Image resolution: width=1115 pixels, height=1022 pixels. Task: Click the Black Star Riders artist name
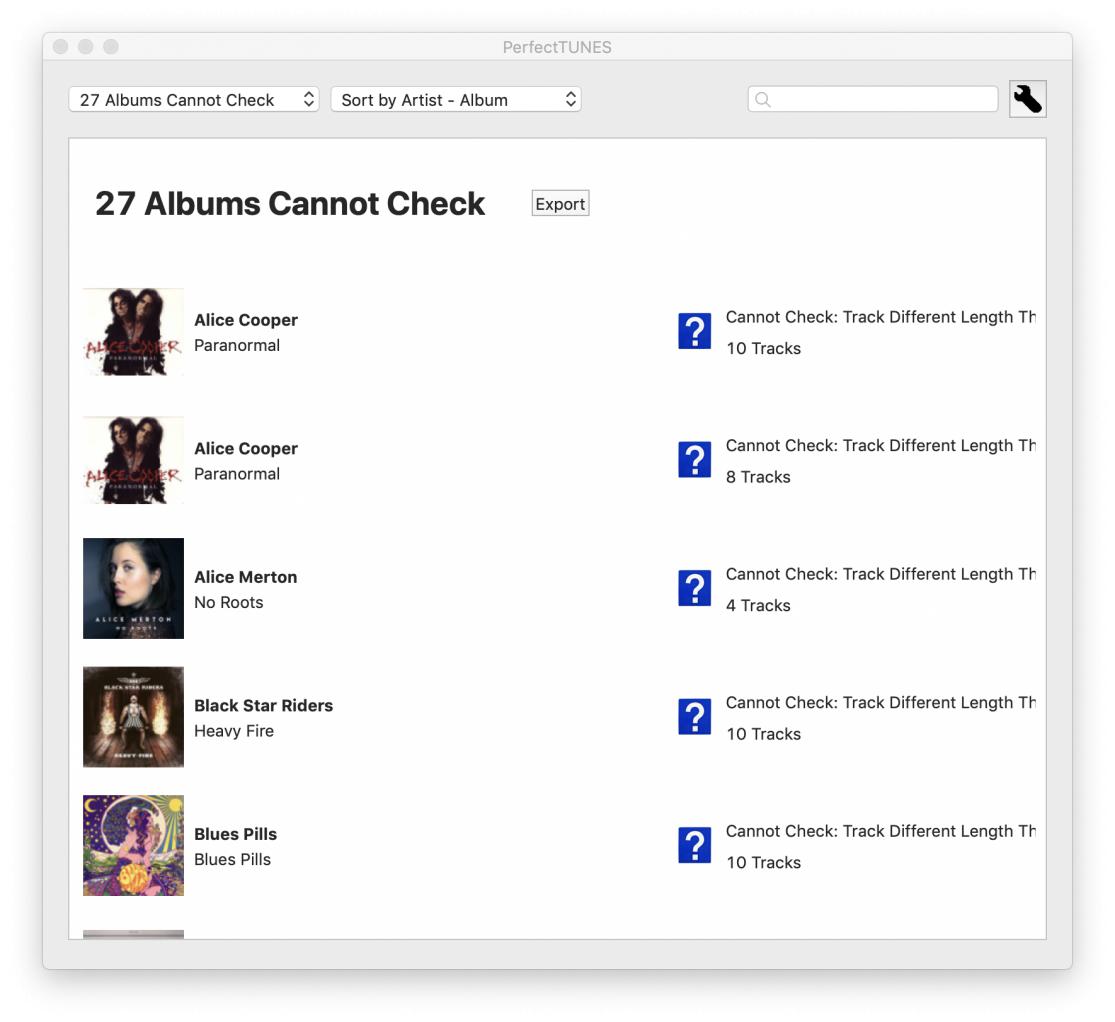263,705
